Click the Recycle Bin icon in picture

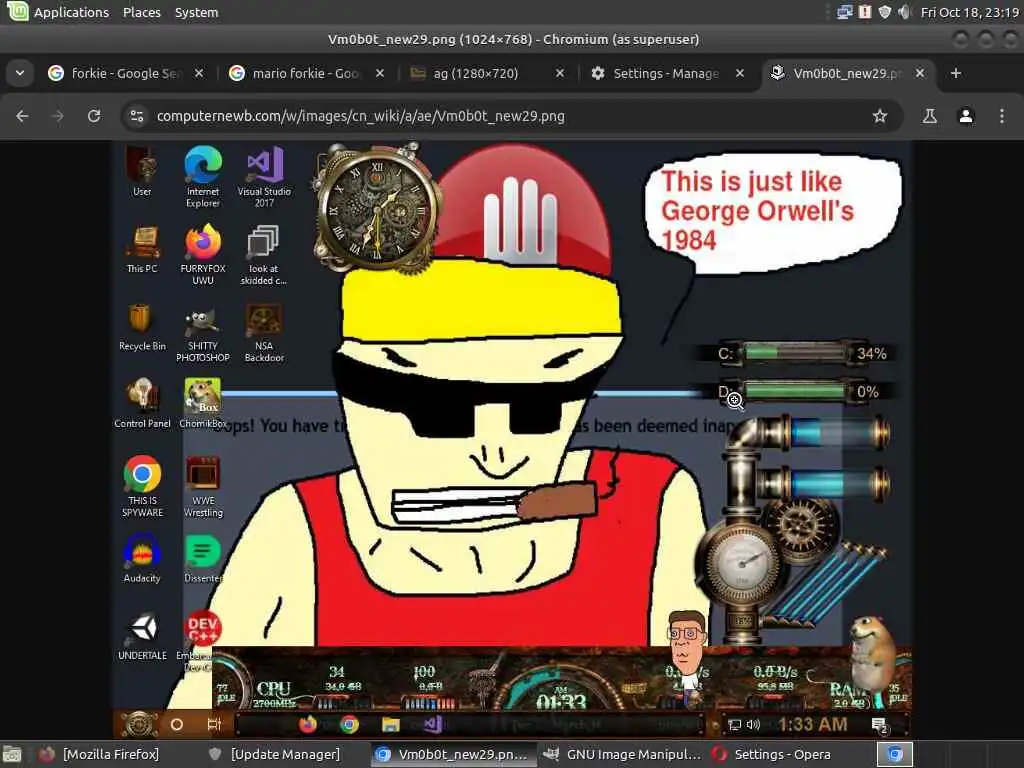click(142, 328)
